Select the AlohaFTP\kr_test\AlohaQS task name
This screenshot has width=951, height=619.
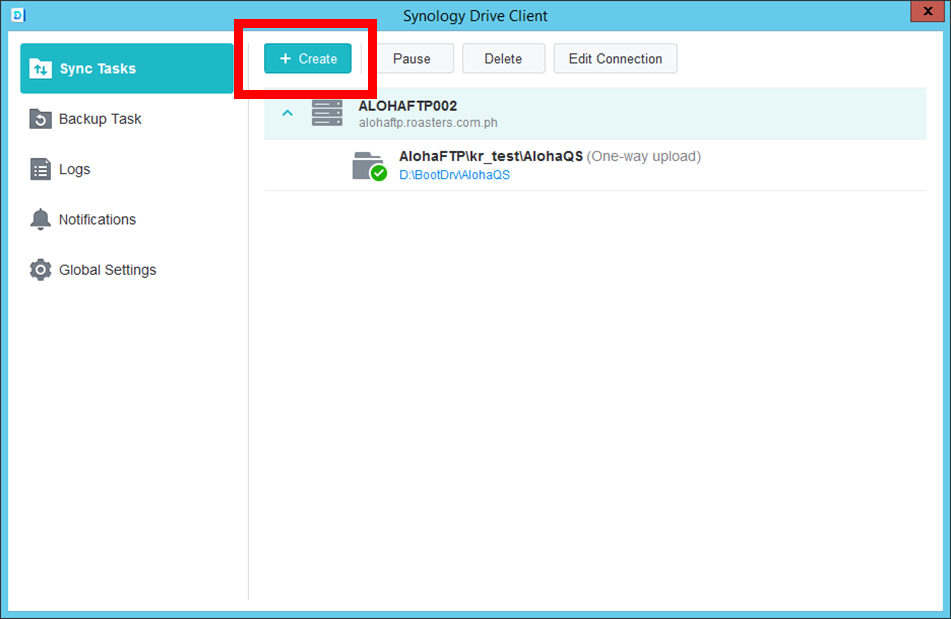coord(491,156)
